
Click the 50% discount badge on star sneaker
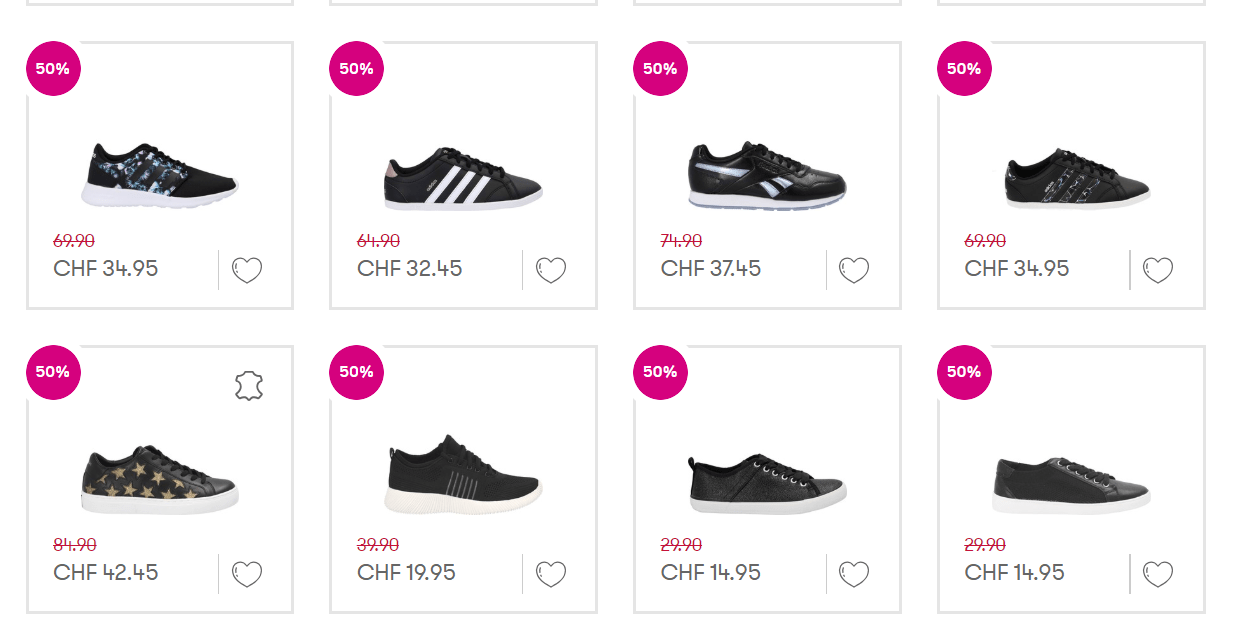[53, 372]
